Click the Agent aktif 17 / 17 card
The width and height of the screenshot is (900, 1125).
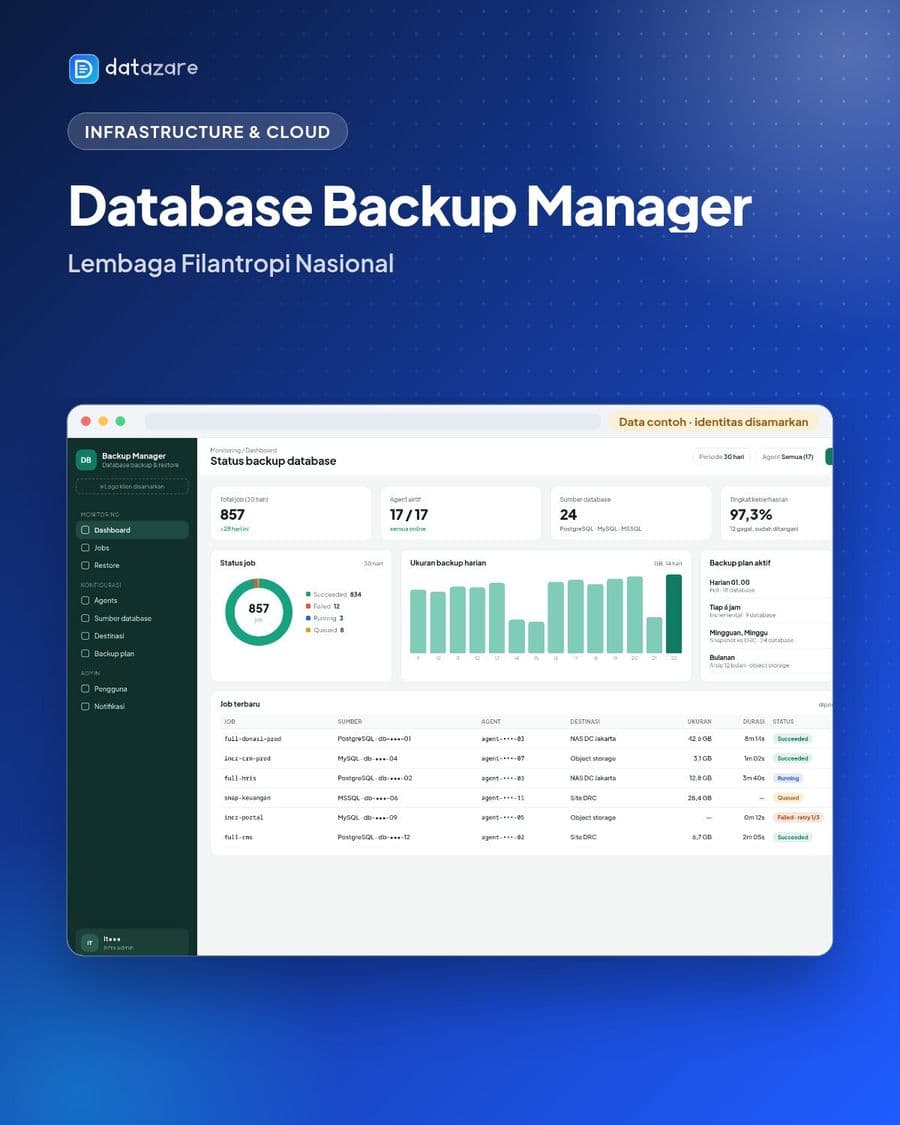point(461,513)
